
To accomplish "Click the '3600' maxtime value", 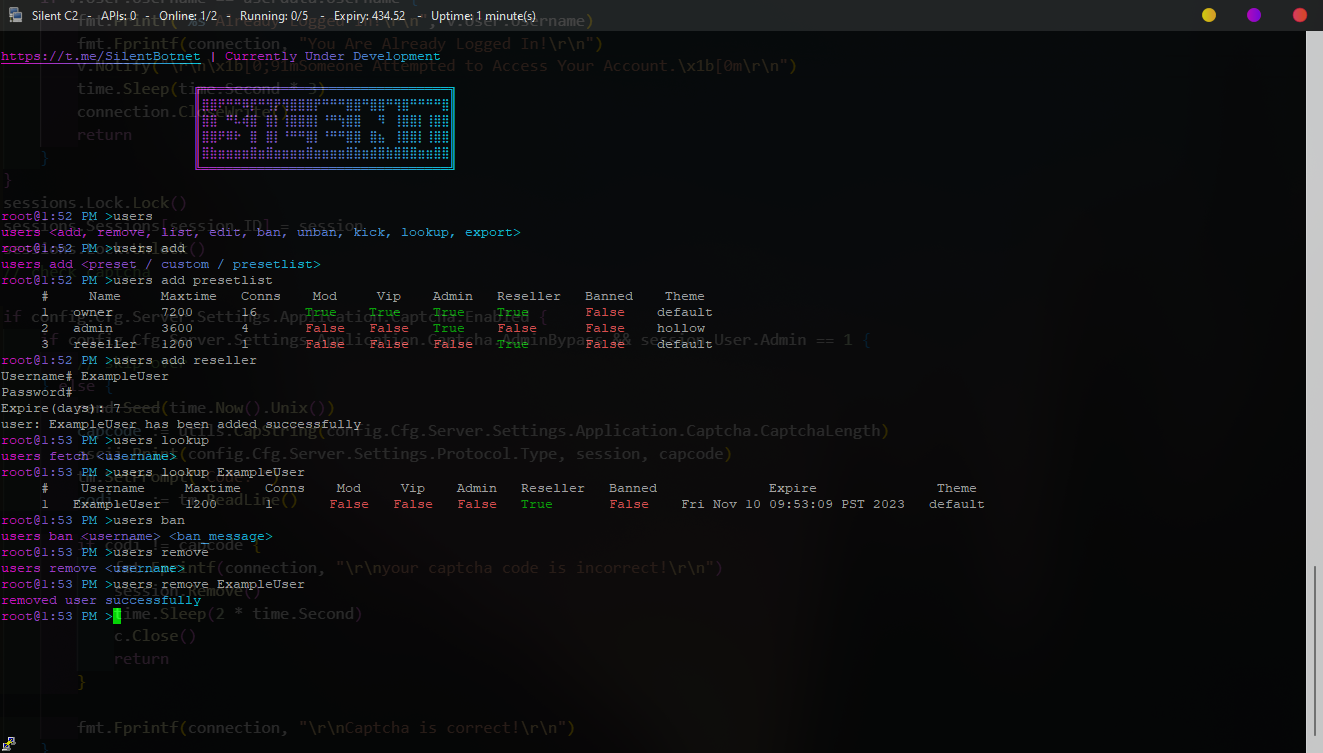I will coord(177,328).
